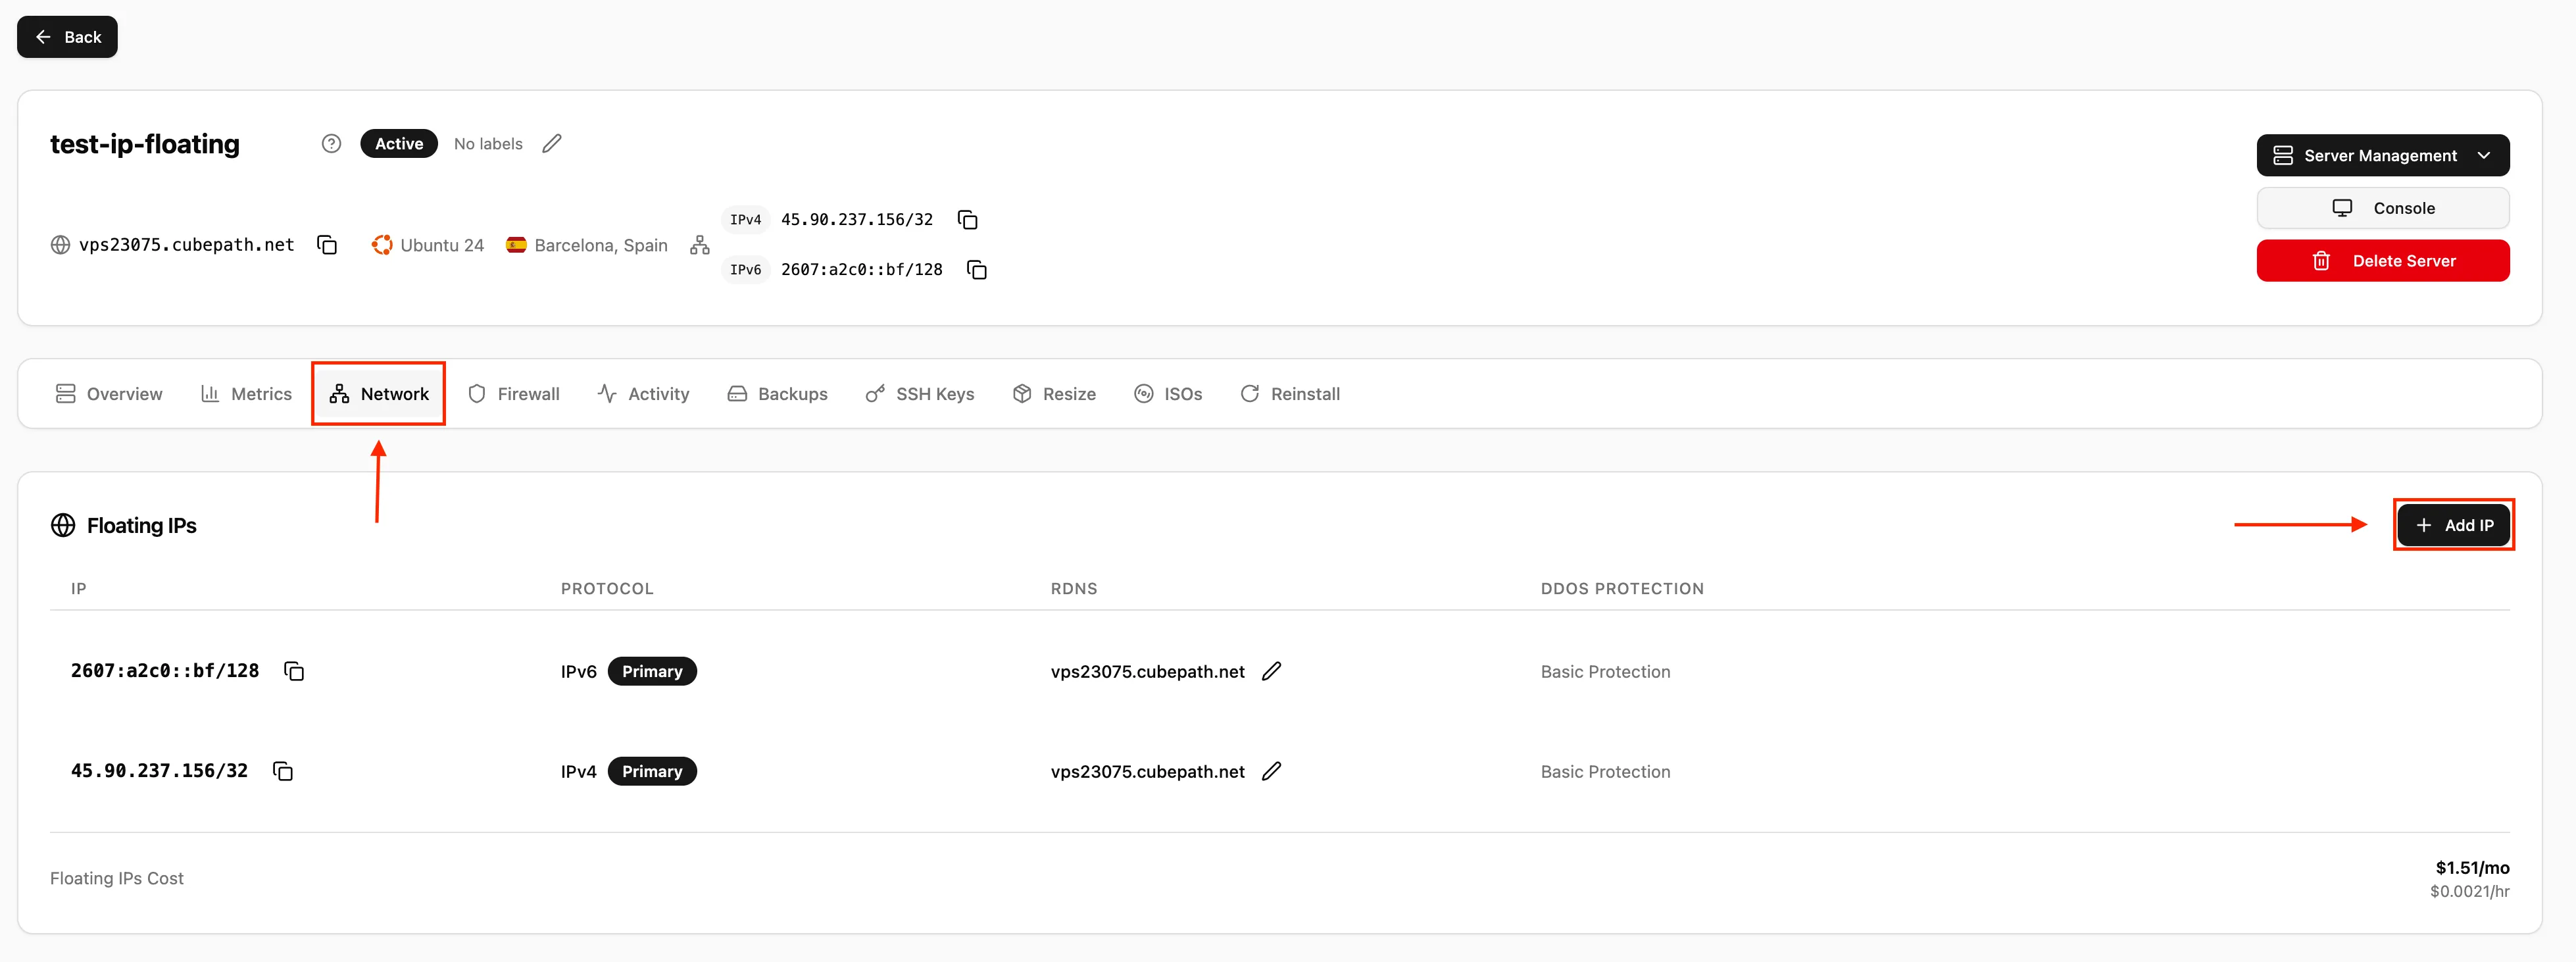The width and height of the screenshot is (2576, 962).
Task: Go Back to the previous page
Action: 67,37
